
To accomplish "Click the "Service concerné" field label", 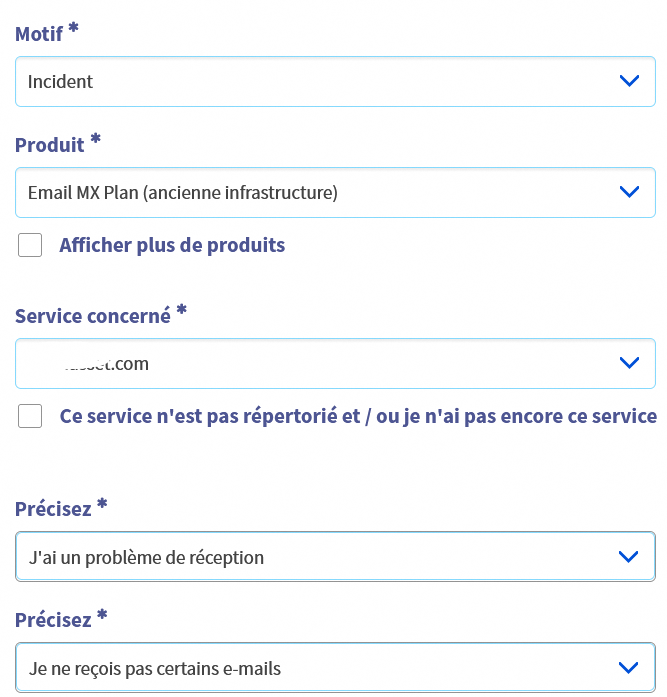I will pos(93,316).
